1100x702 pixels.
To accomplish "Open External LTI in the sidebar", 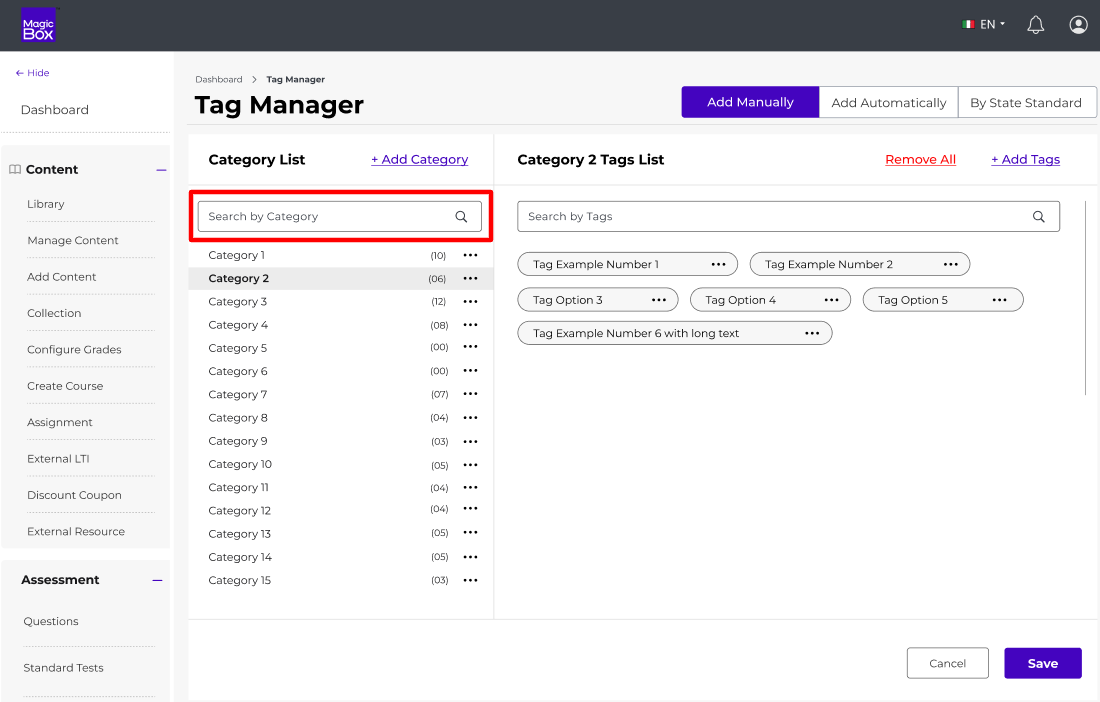I will pos(58,459).
